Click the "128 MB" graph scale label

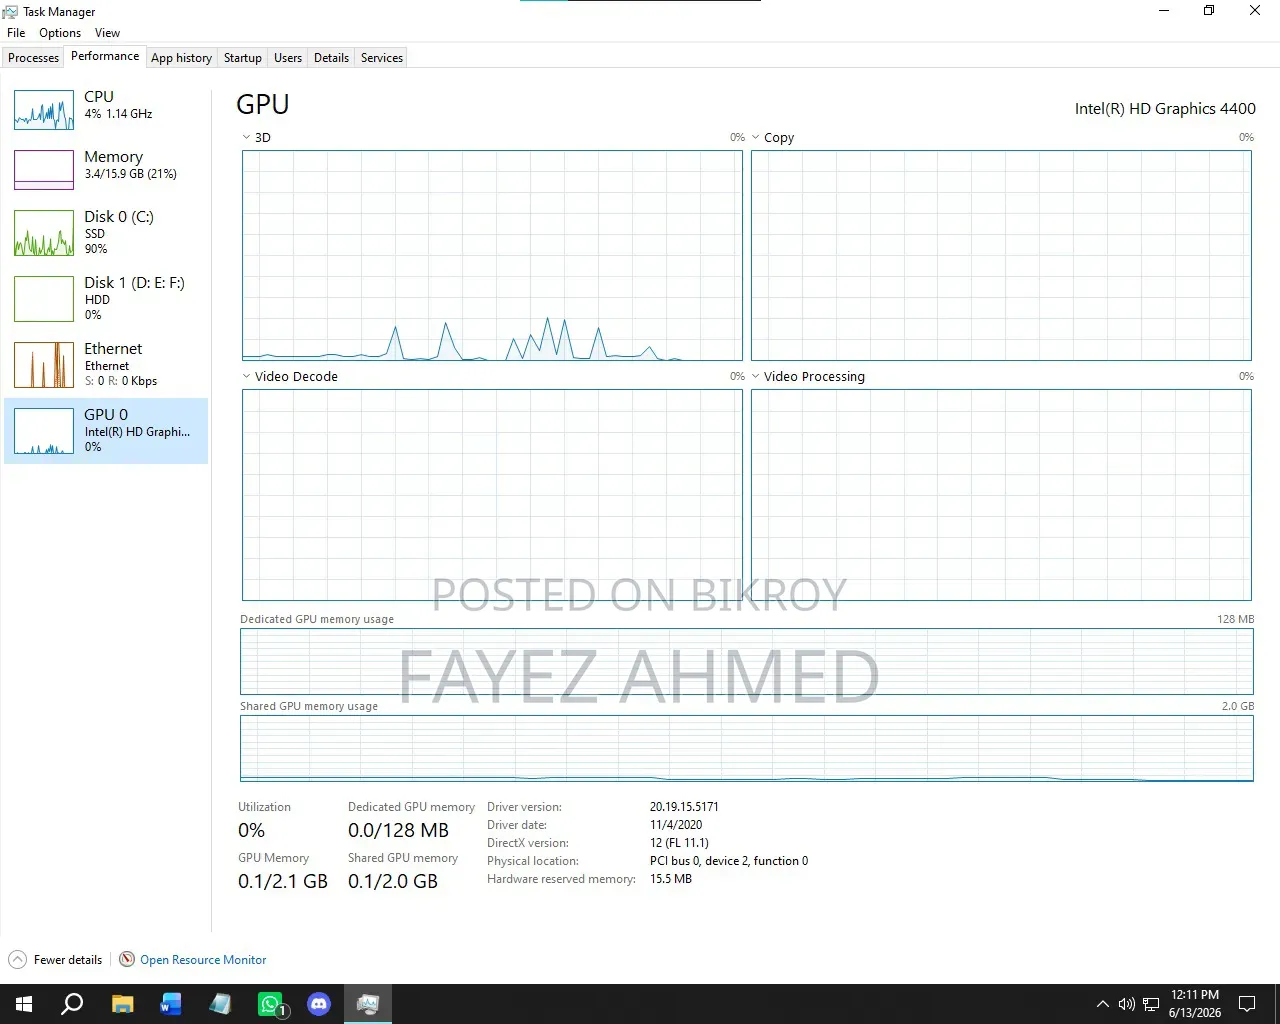(x=1235, y=619)
